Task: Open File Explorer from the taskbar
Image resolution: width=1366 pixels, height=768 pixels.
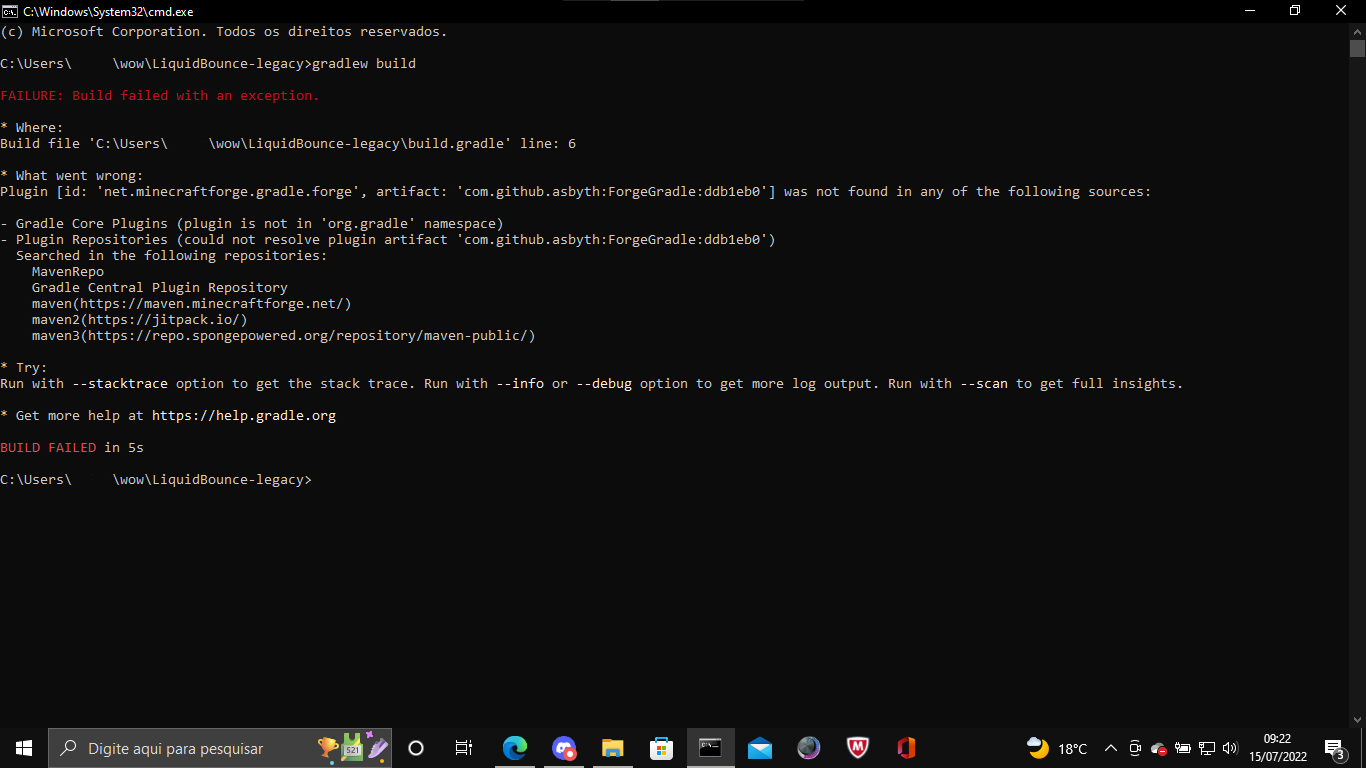Action: [x=613, y=748]
